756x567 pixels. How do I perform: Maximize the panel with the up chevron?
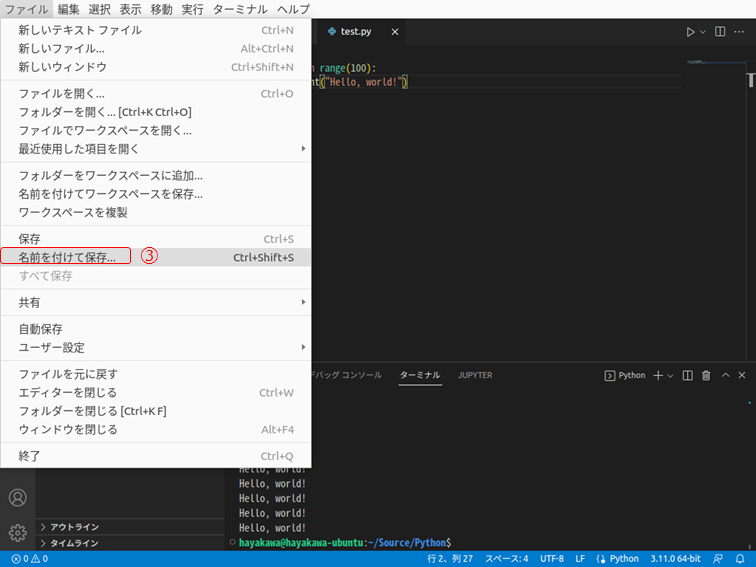pos(724,375)
